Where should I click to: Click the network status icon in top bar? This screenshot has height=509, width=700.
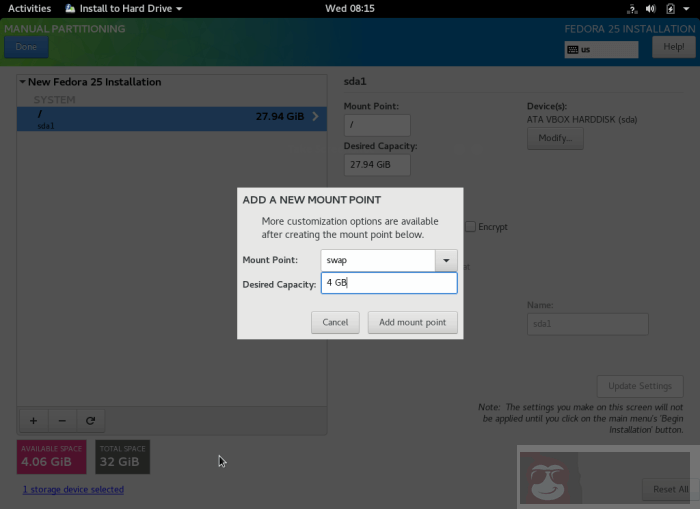(x=632, y=8)
